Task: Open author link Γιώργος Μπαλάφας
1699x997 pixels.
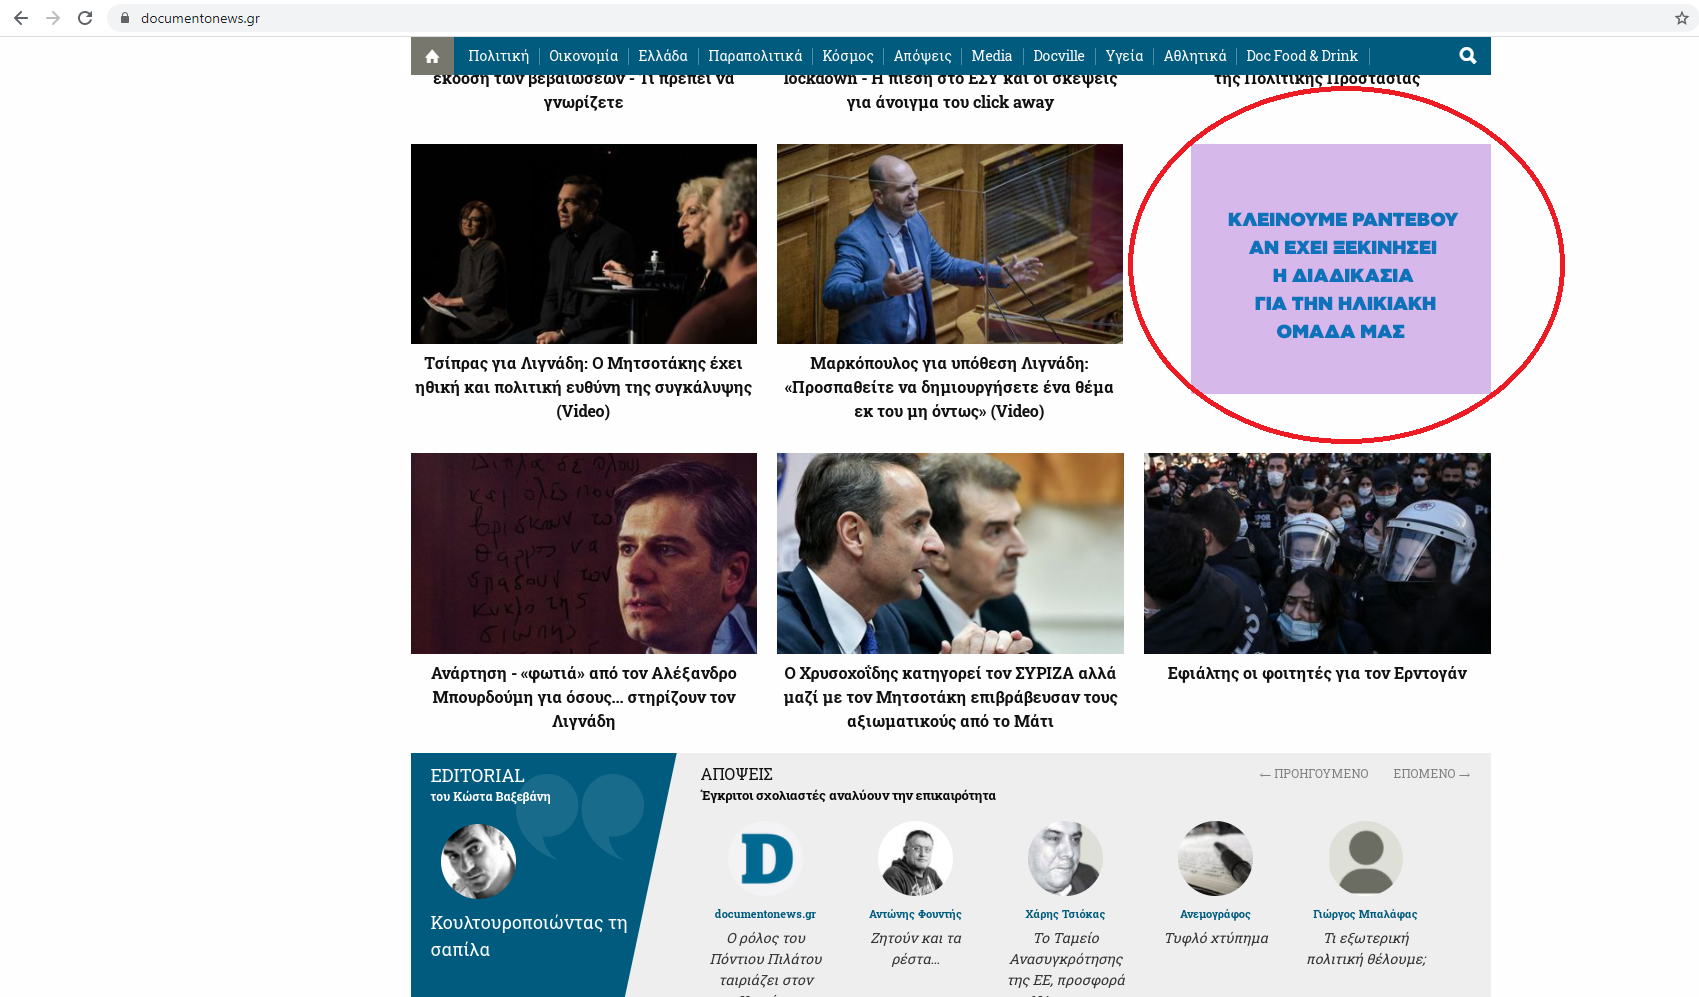Action: point(1365,914)
